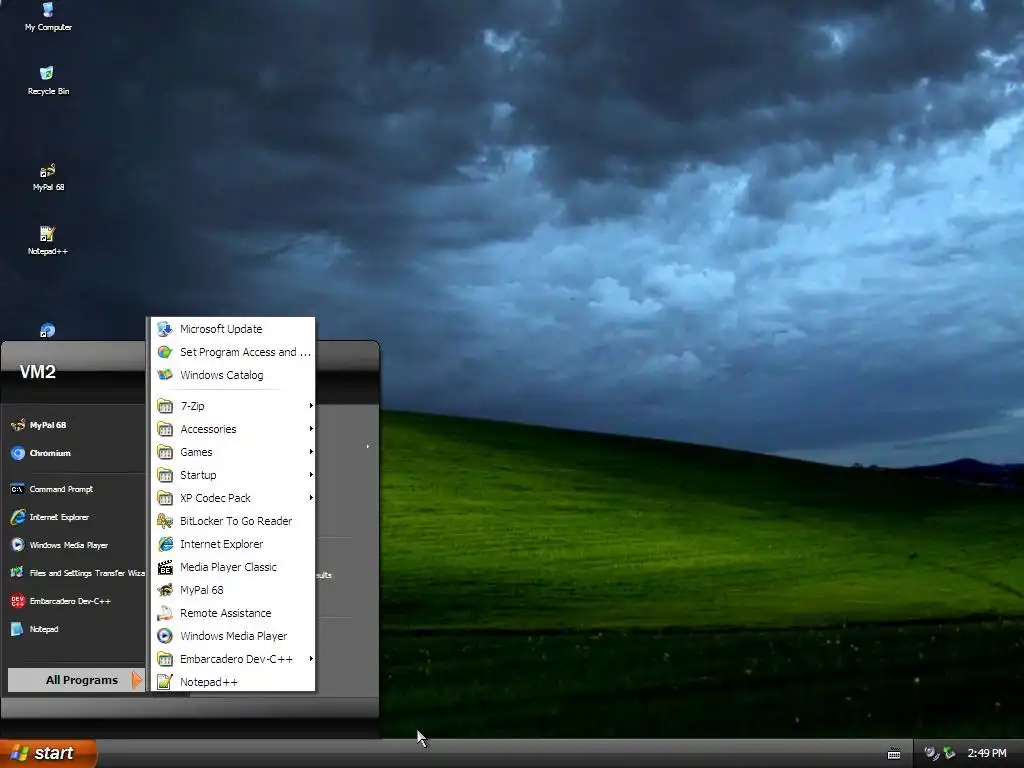The width and height of the screenshot is (1024, 768).
Task: Click the Set Program Access icon
Action: (165, 352)
